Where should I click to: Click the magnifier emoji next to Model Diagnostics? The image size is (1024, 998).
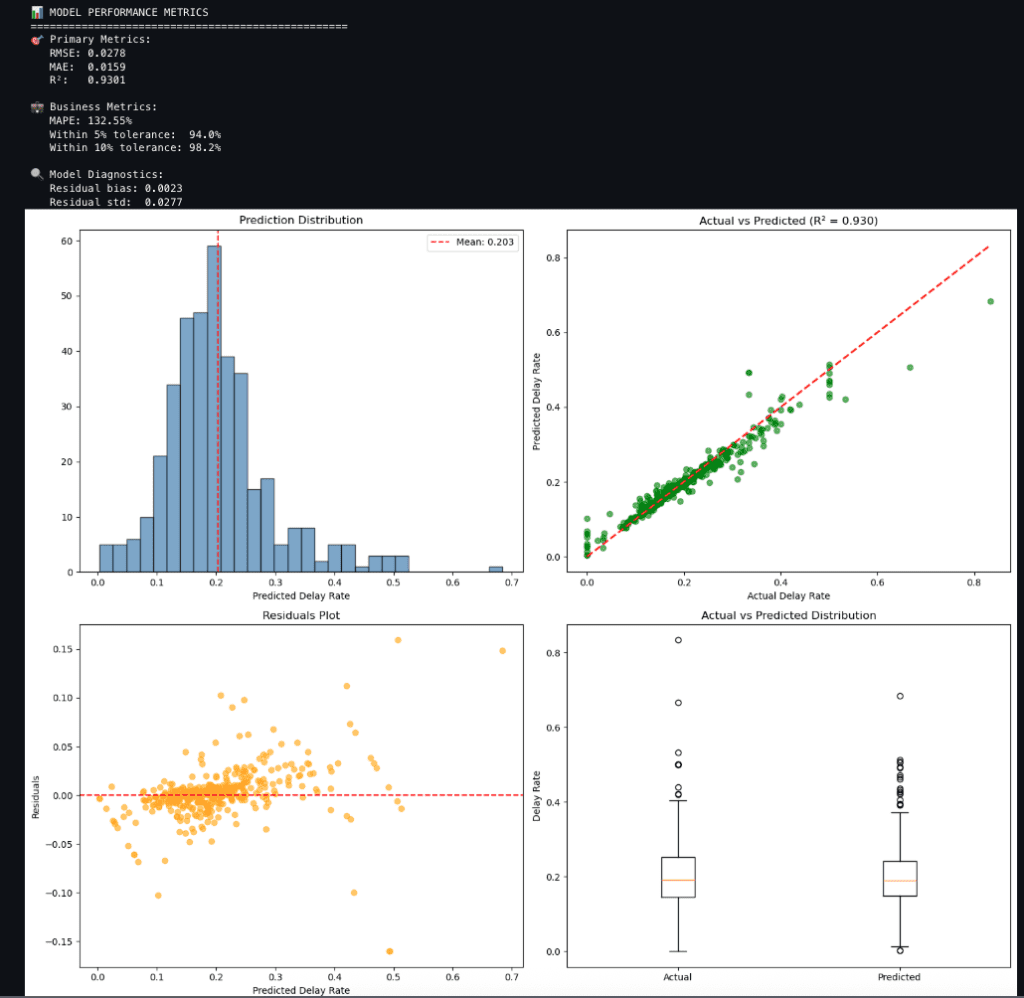tap(37, 174)
